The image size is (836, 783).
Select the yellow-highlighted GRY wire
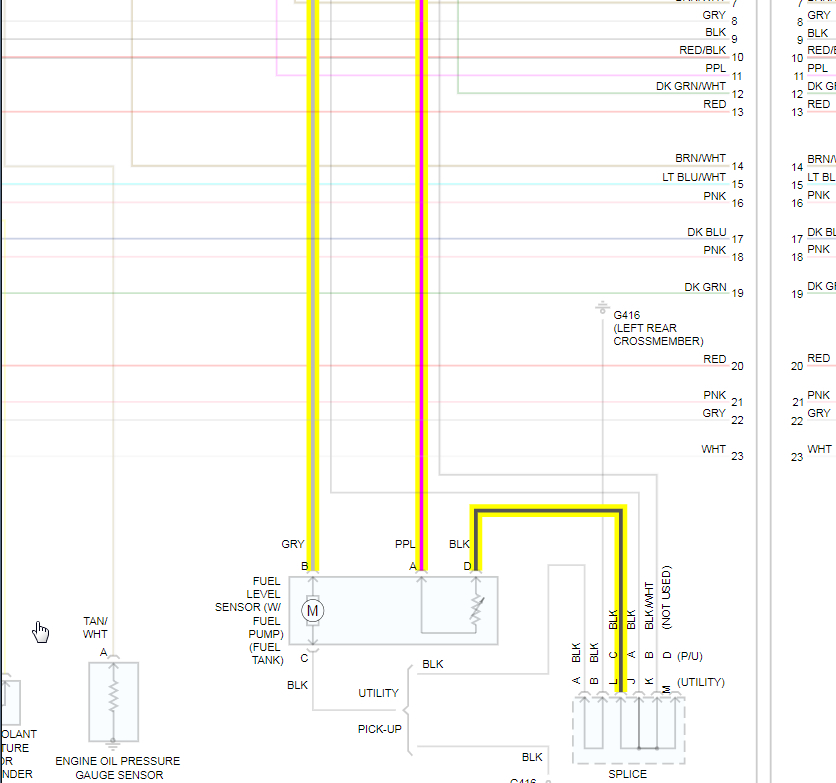click(x=313, y=285)
